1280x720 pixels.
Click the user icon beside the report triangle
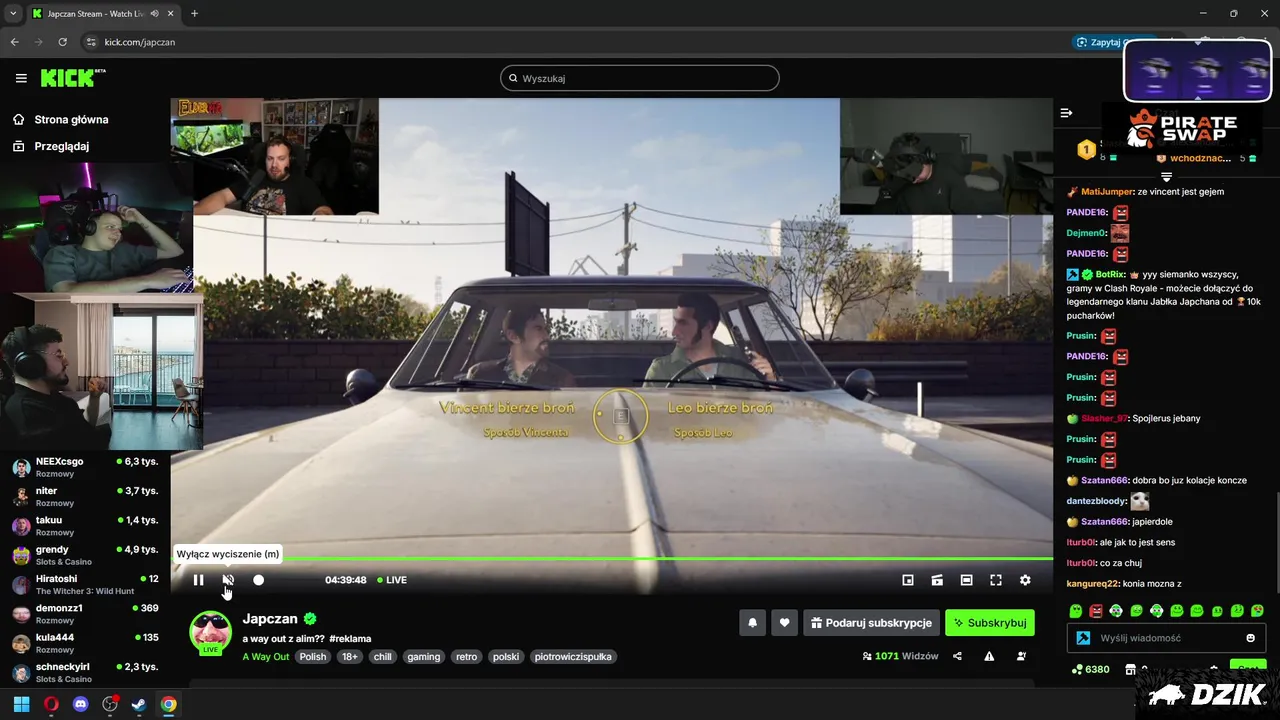point(1021,657)
